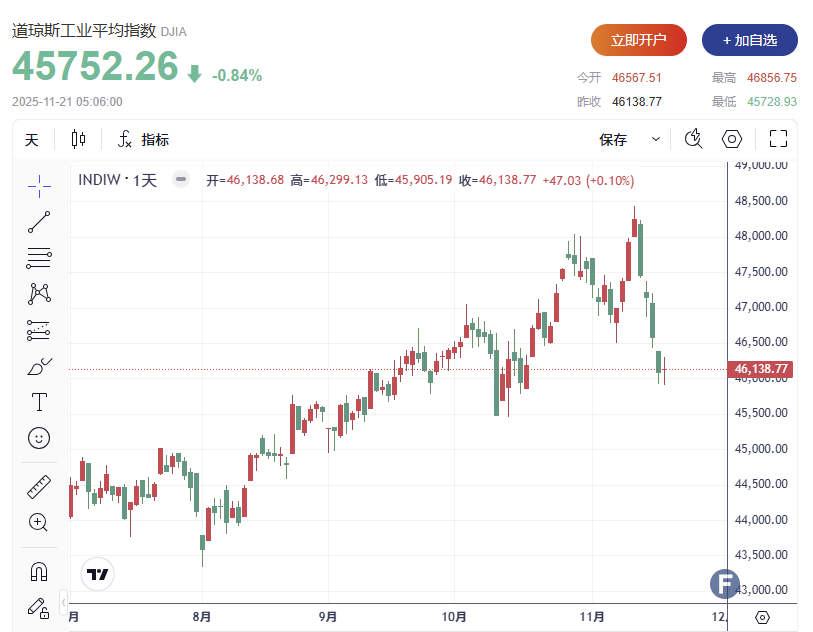Click the zoom in magnifier tool

39,522
